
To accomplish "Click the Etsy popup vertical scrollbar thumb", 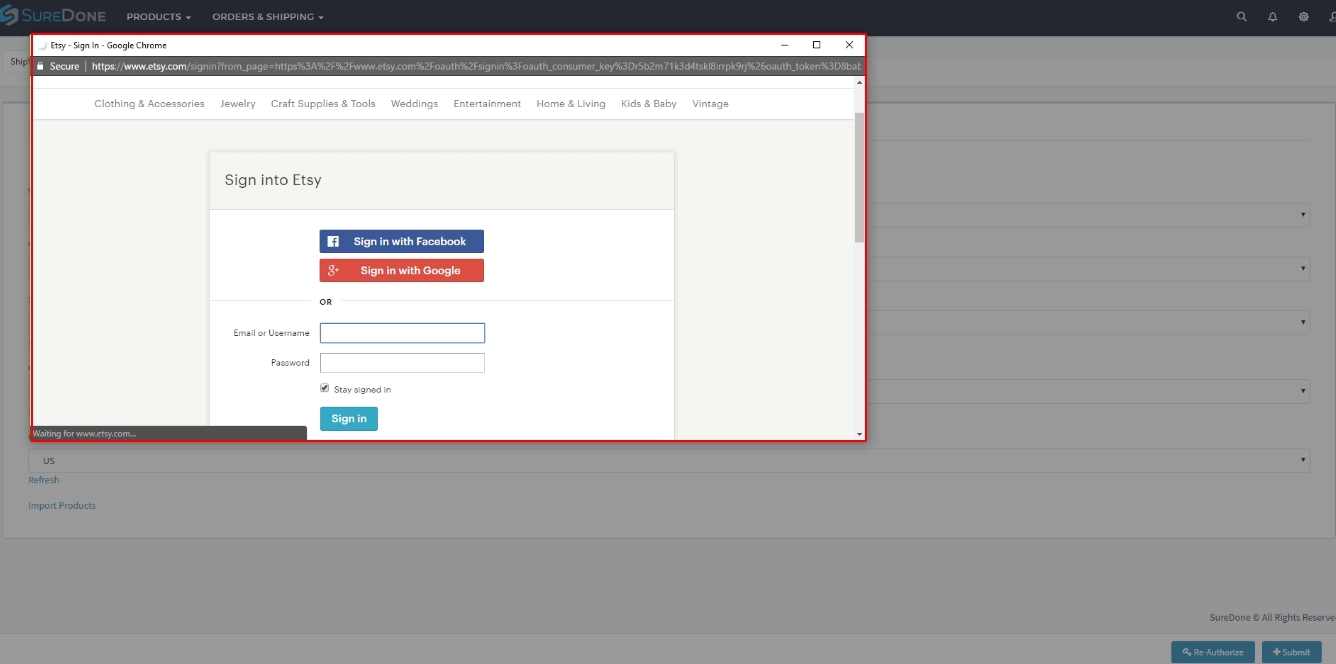I will coord(859,176).
